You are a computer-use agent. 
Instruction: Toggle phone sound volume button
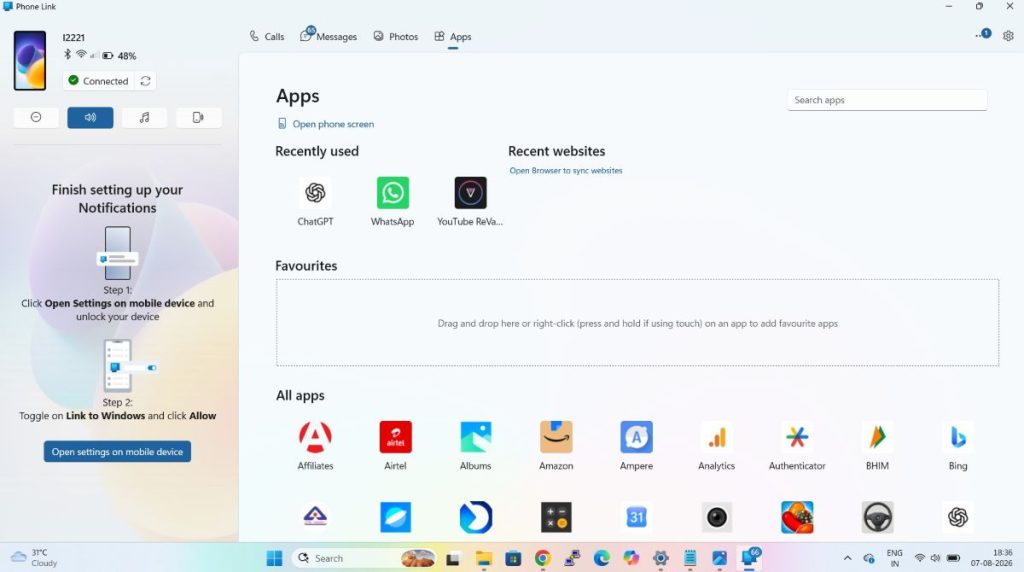[90, 118]
